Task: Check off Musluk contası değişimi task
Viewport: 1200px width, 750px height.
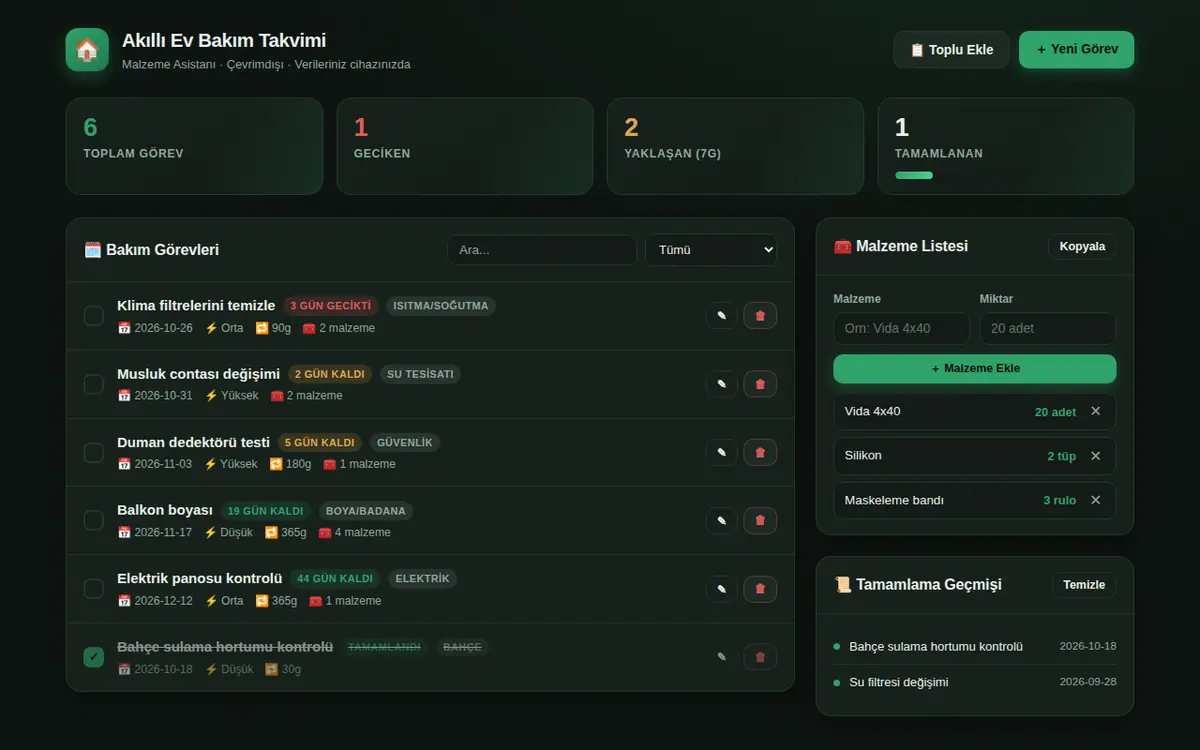Action: coord(94,384)
